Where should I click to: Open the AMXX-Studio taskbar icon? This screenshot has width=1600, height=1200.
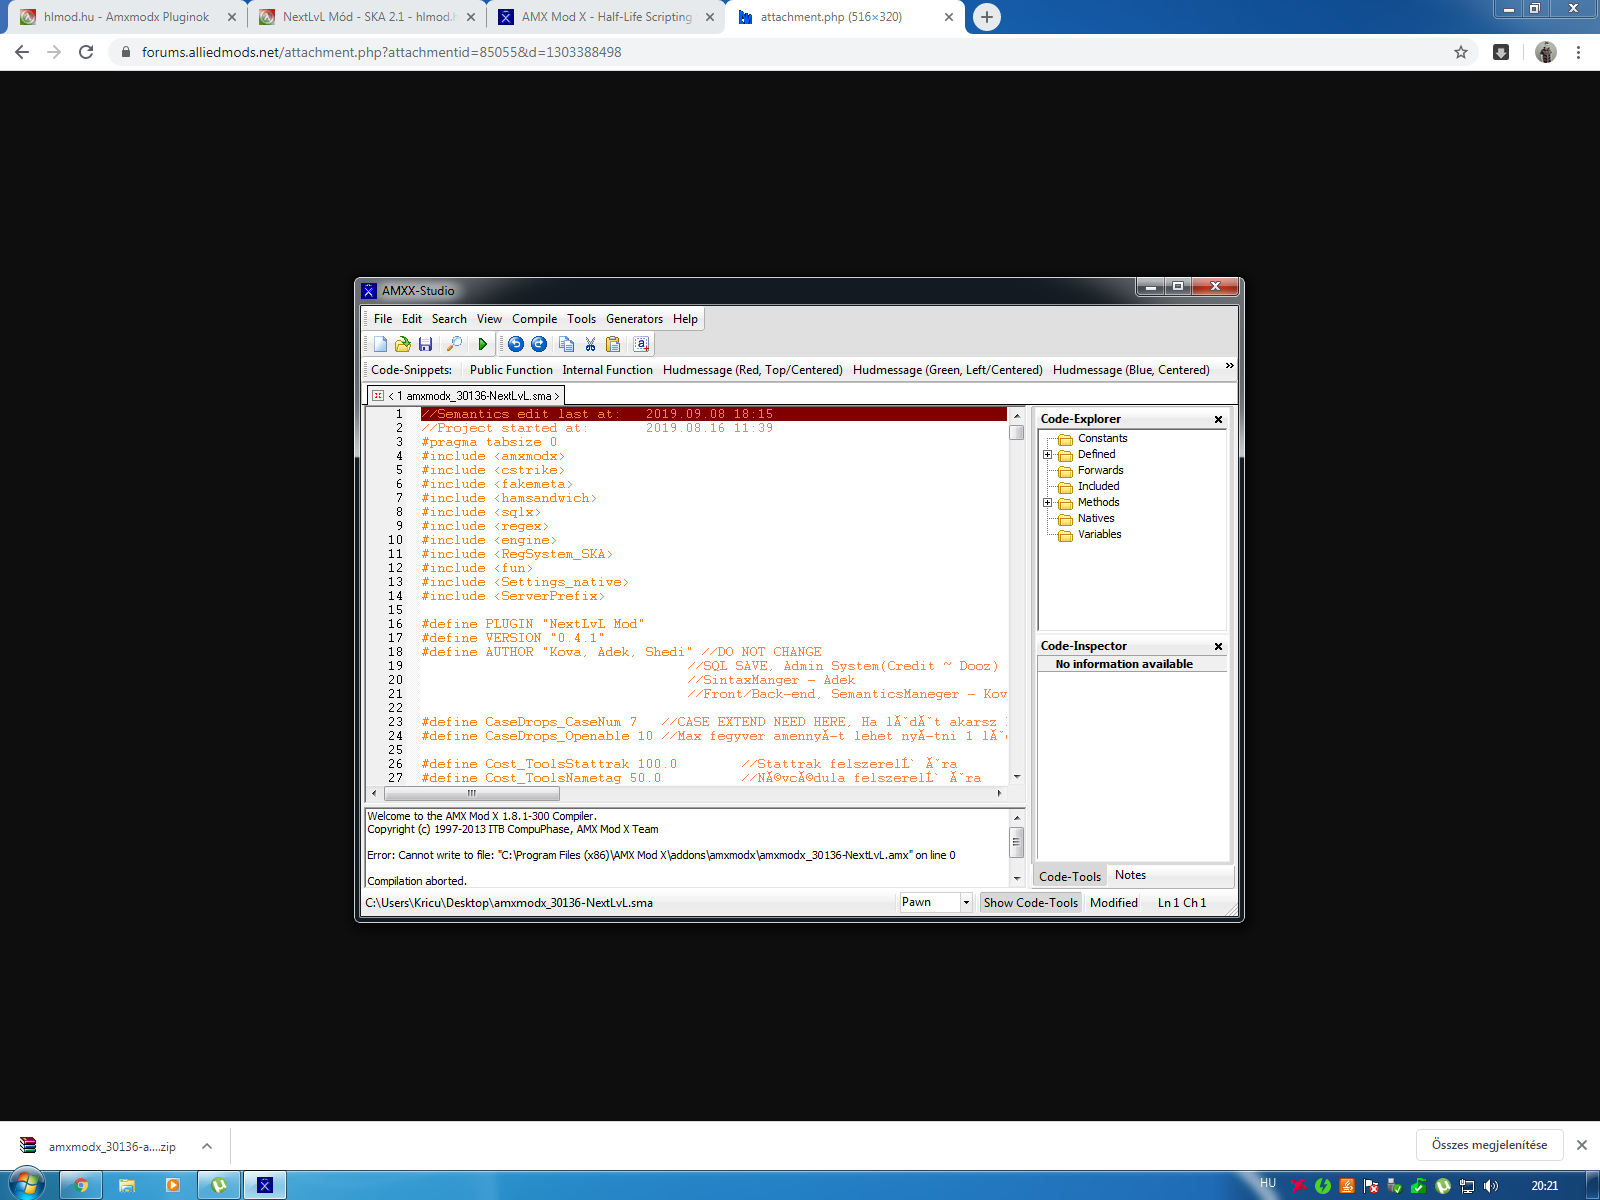point(265,1185)
